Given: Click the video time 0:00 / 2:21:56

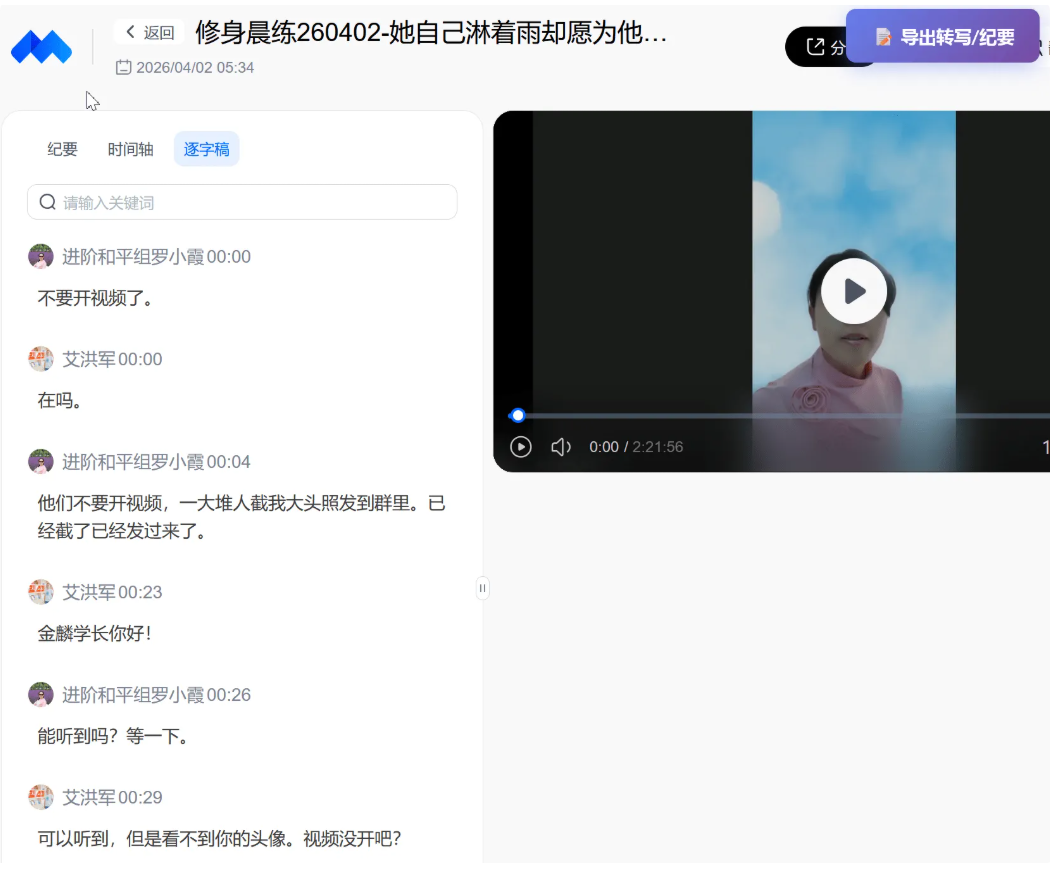Looking at the screenshot, I should tap(636, 447).
